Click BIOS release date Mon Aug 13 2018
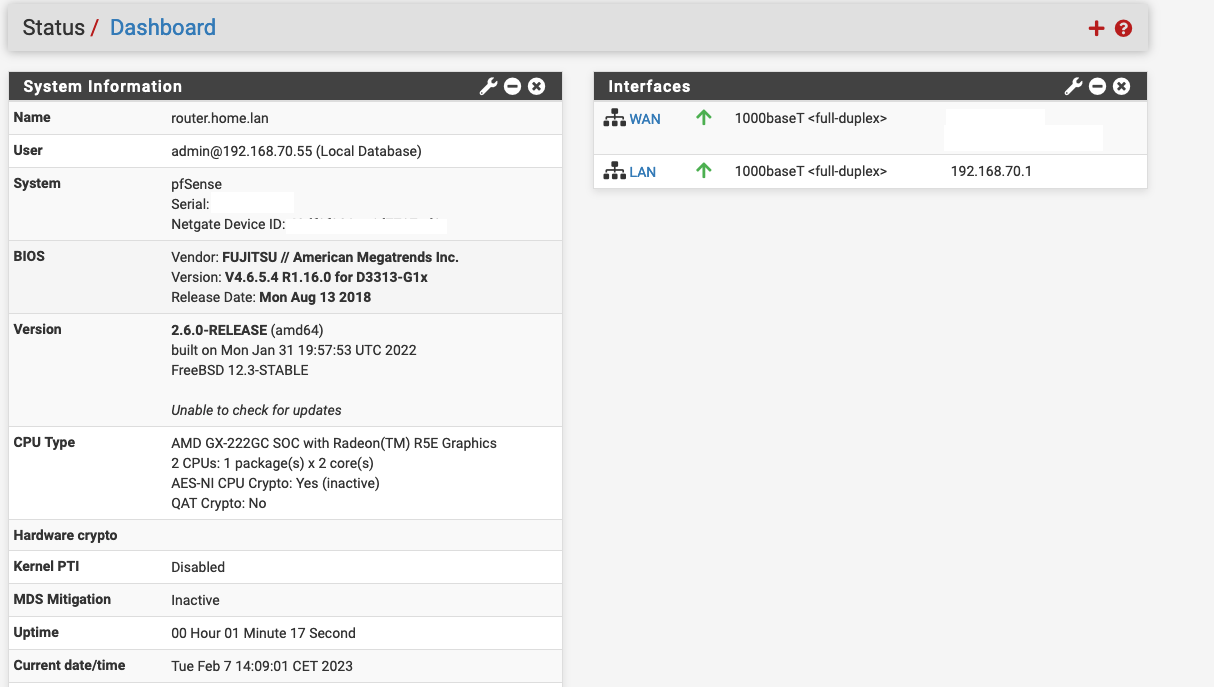Screen dimensions: 1214x687 [x=271, y=297]
